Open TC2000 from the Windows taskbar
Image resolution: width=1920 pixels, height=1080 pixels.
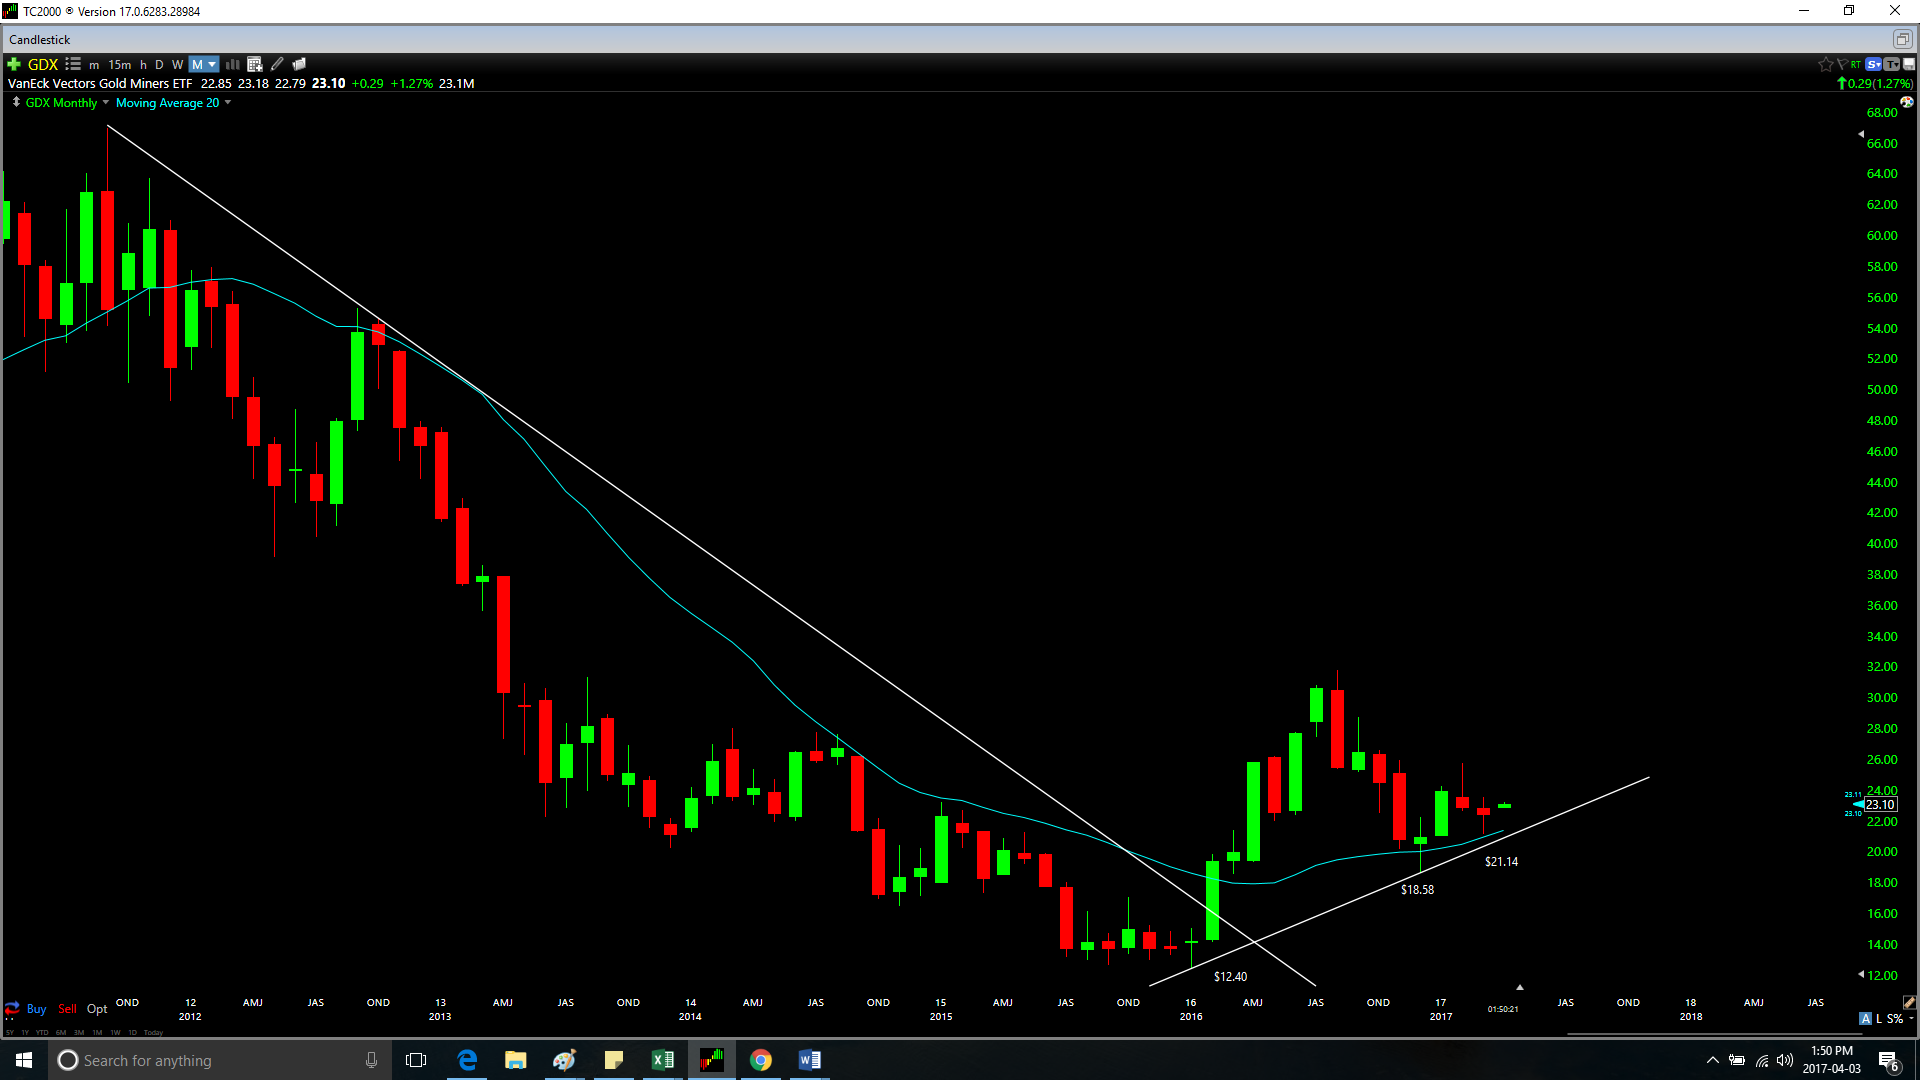(x=711, y=1060)
